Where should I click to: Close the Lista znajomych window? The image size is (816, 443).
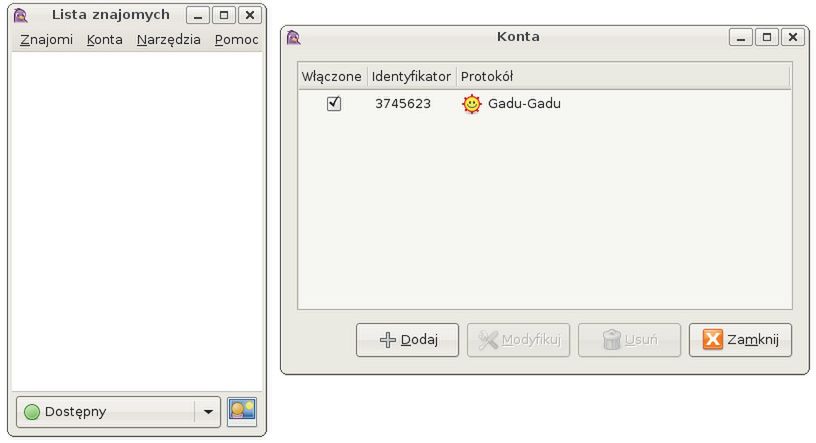click(x=250, y=15)
